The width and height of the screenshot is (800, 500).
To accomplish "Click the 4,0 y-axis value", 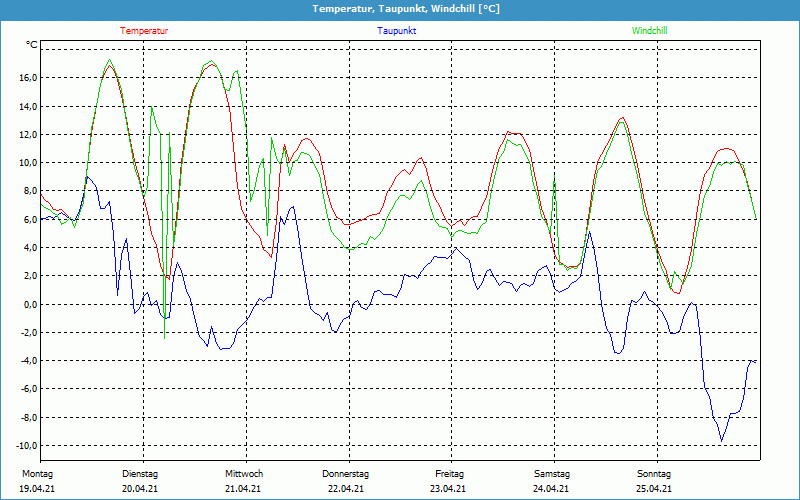I will coord(31,248).
